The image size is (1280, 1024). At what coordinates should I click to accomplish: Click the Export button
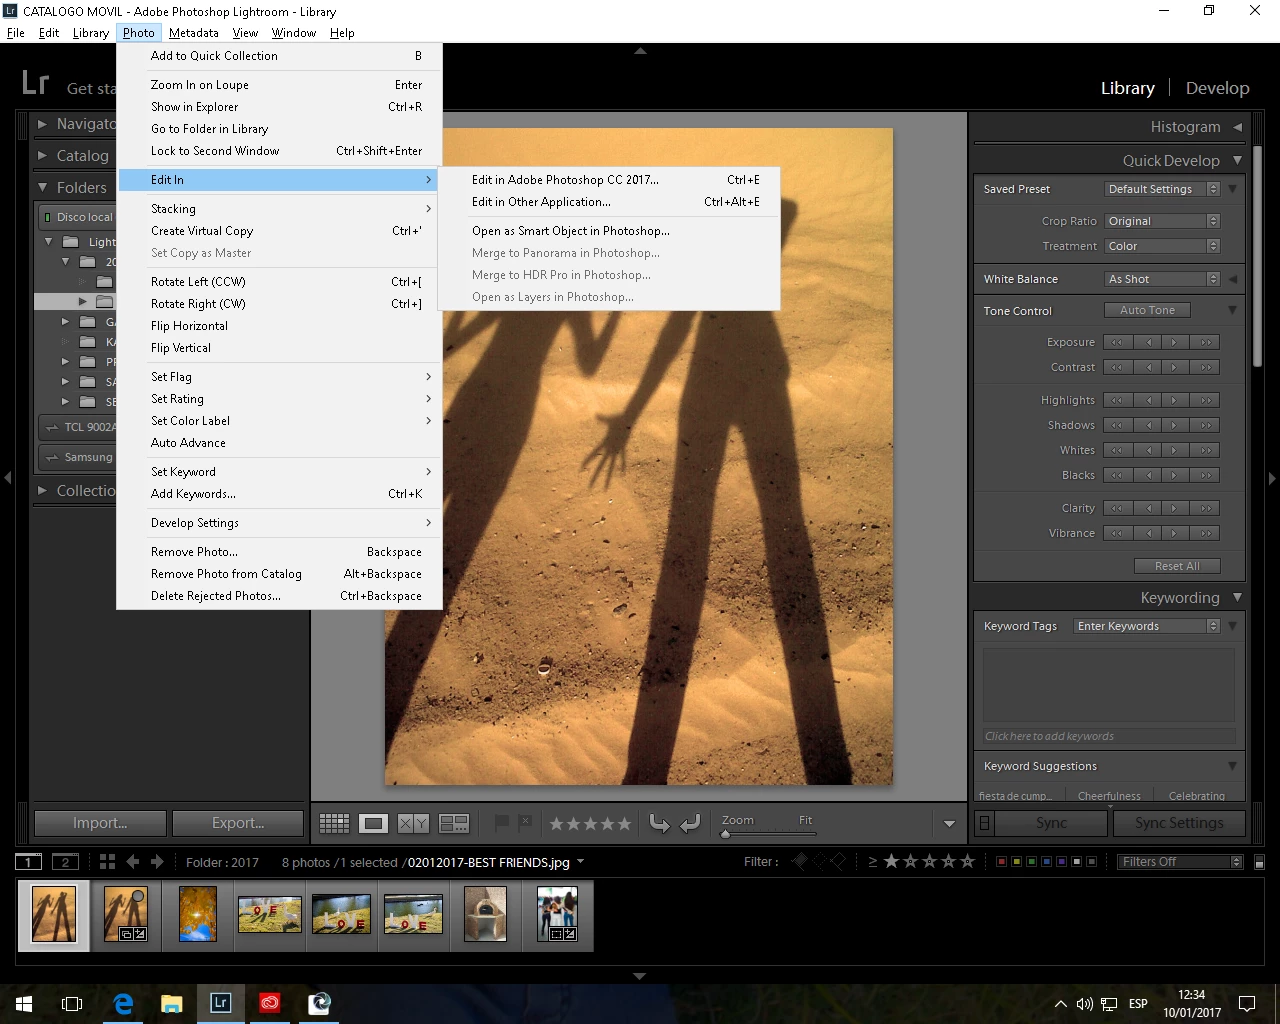pyautogui.click(x=238, y=823)
